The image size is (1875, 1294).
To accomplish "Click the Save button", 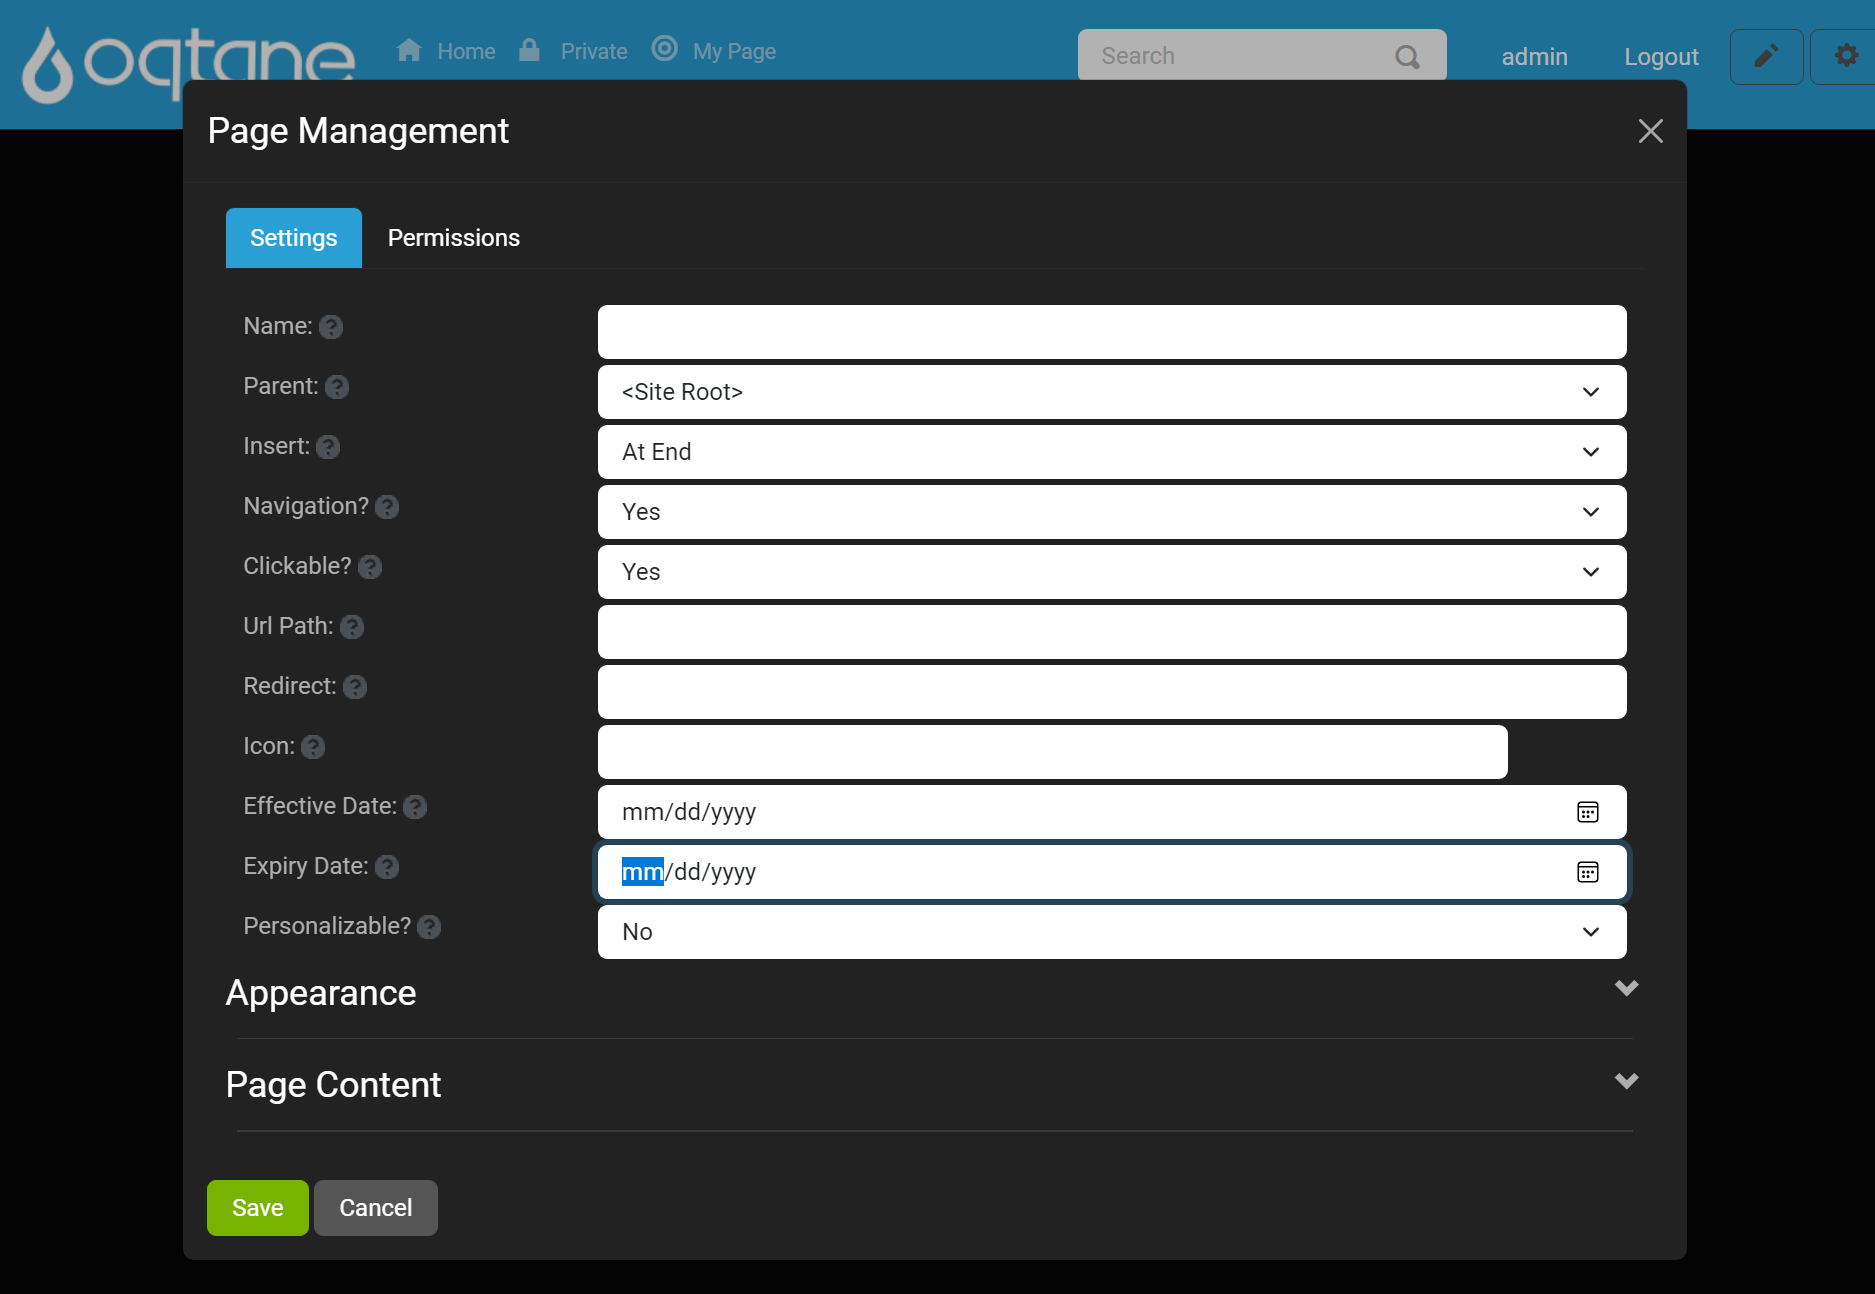I will 258,1208.
